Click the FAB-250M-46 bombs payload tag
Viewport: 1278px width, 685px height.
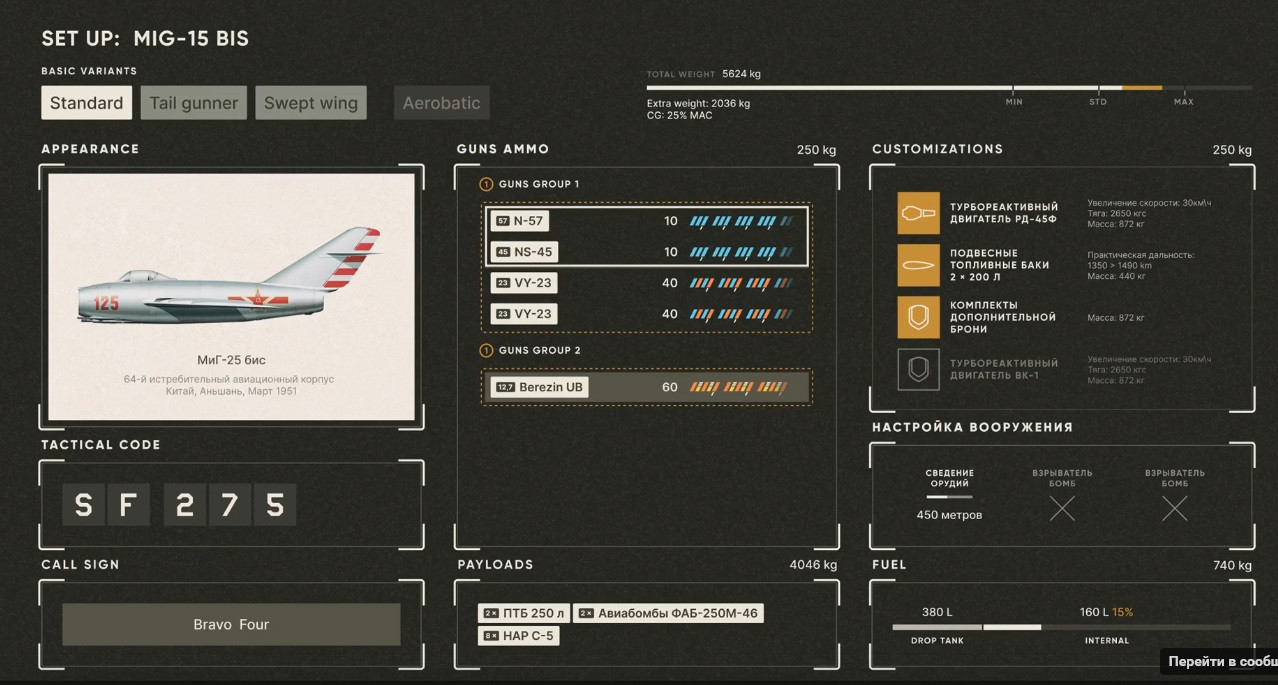point(669,613)
